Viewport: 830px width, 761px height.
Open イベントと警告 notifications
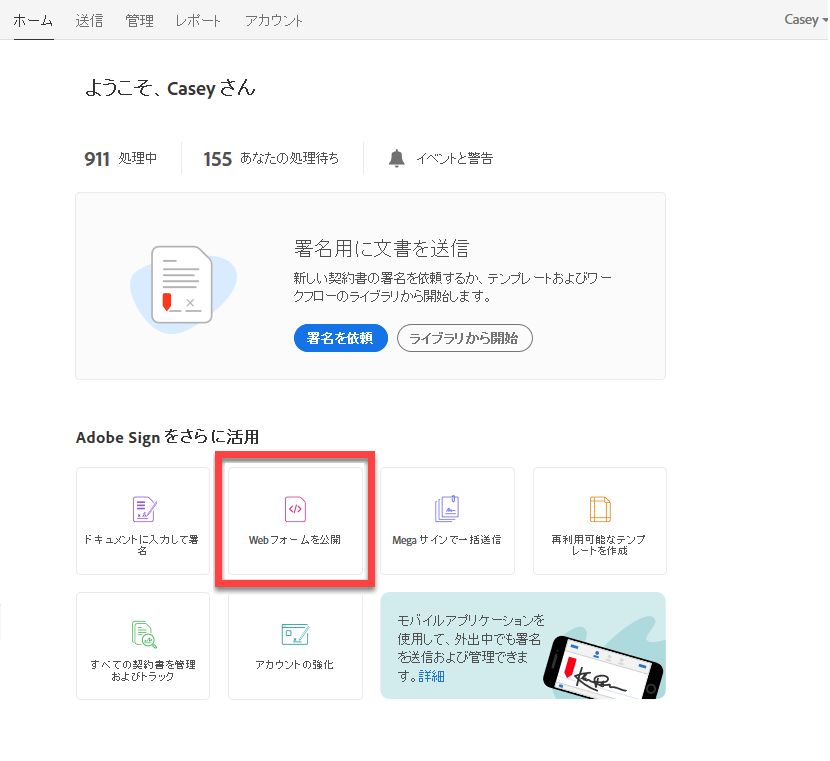point(454,158)
